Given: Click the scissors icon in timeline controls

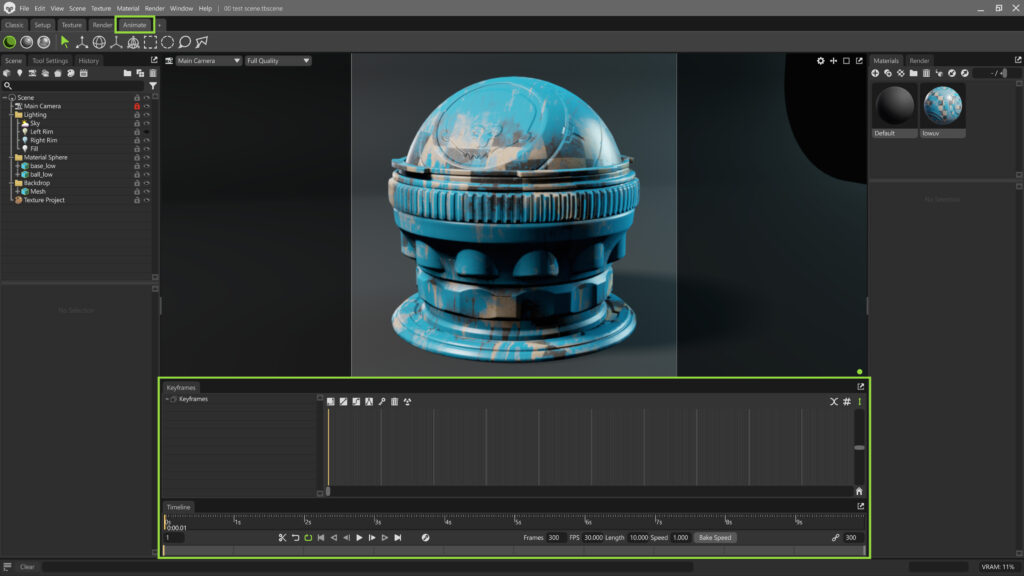Looking at the screenshot, I should pos(282,538).
